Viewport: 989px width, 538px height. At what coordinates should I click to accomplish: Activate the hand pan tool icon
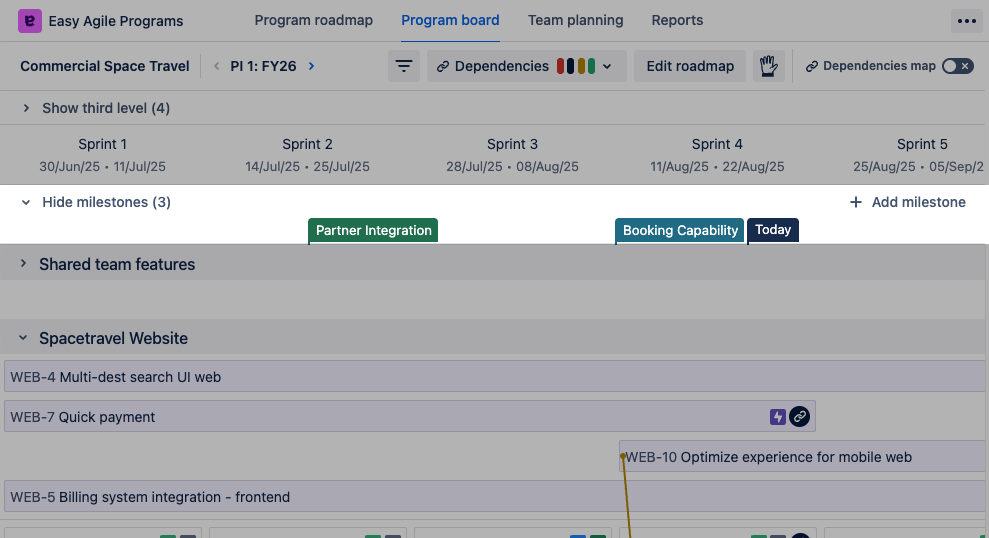(768, 66)
